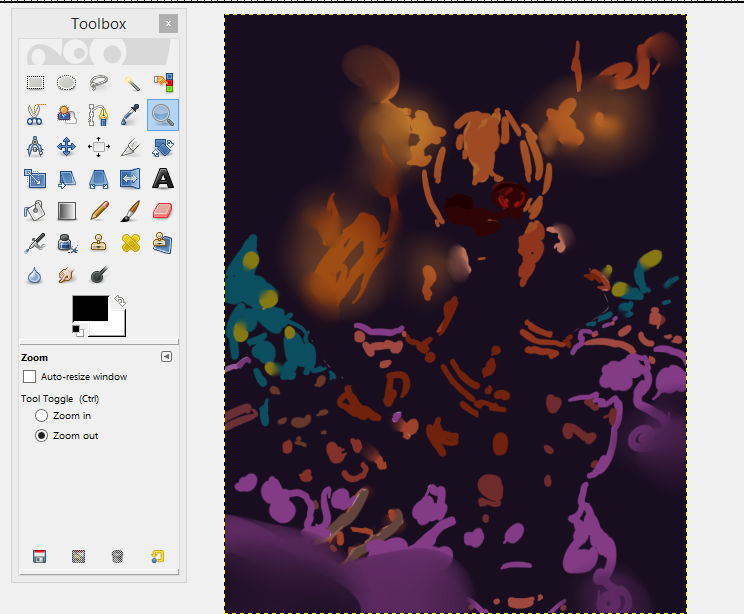Choose the Zoom in radio option
This screenshot has height=614, width=744.
[x=41, y=416]
